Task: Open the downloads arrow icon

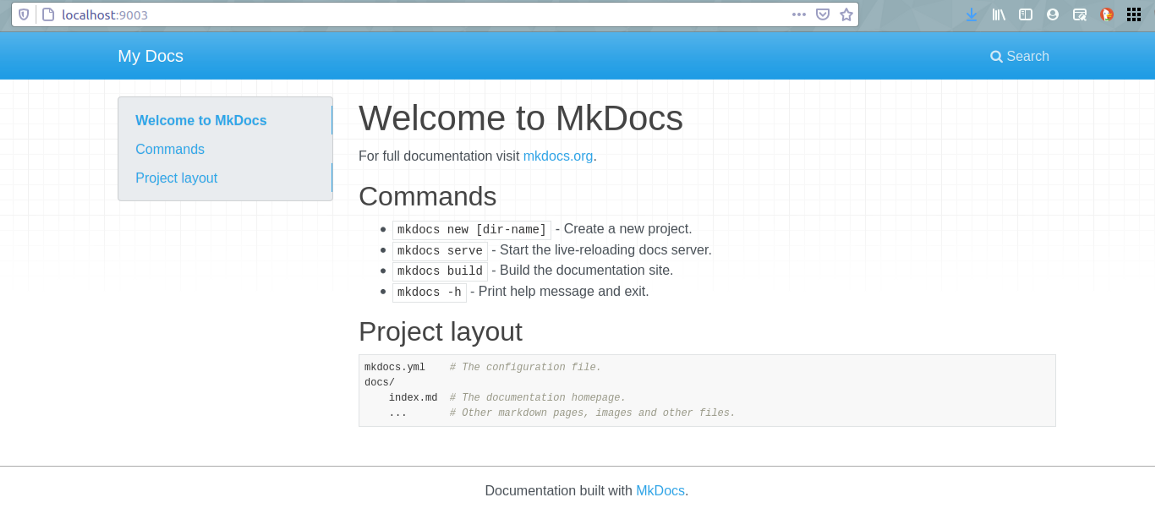Action: (x=972, y=15)
